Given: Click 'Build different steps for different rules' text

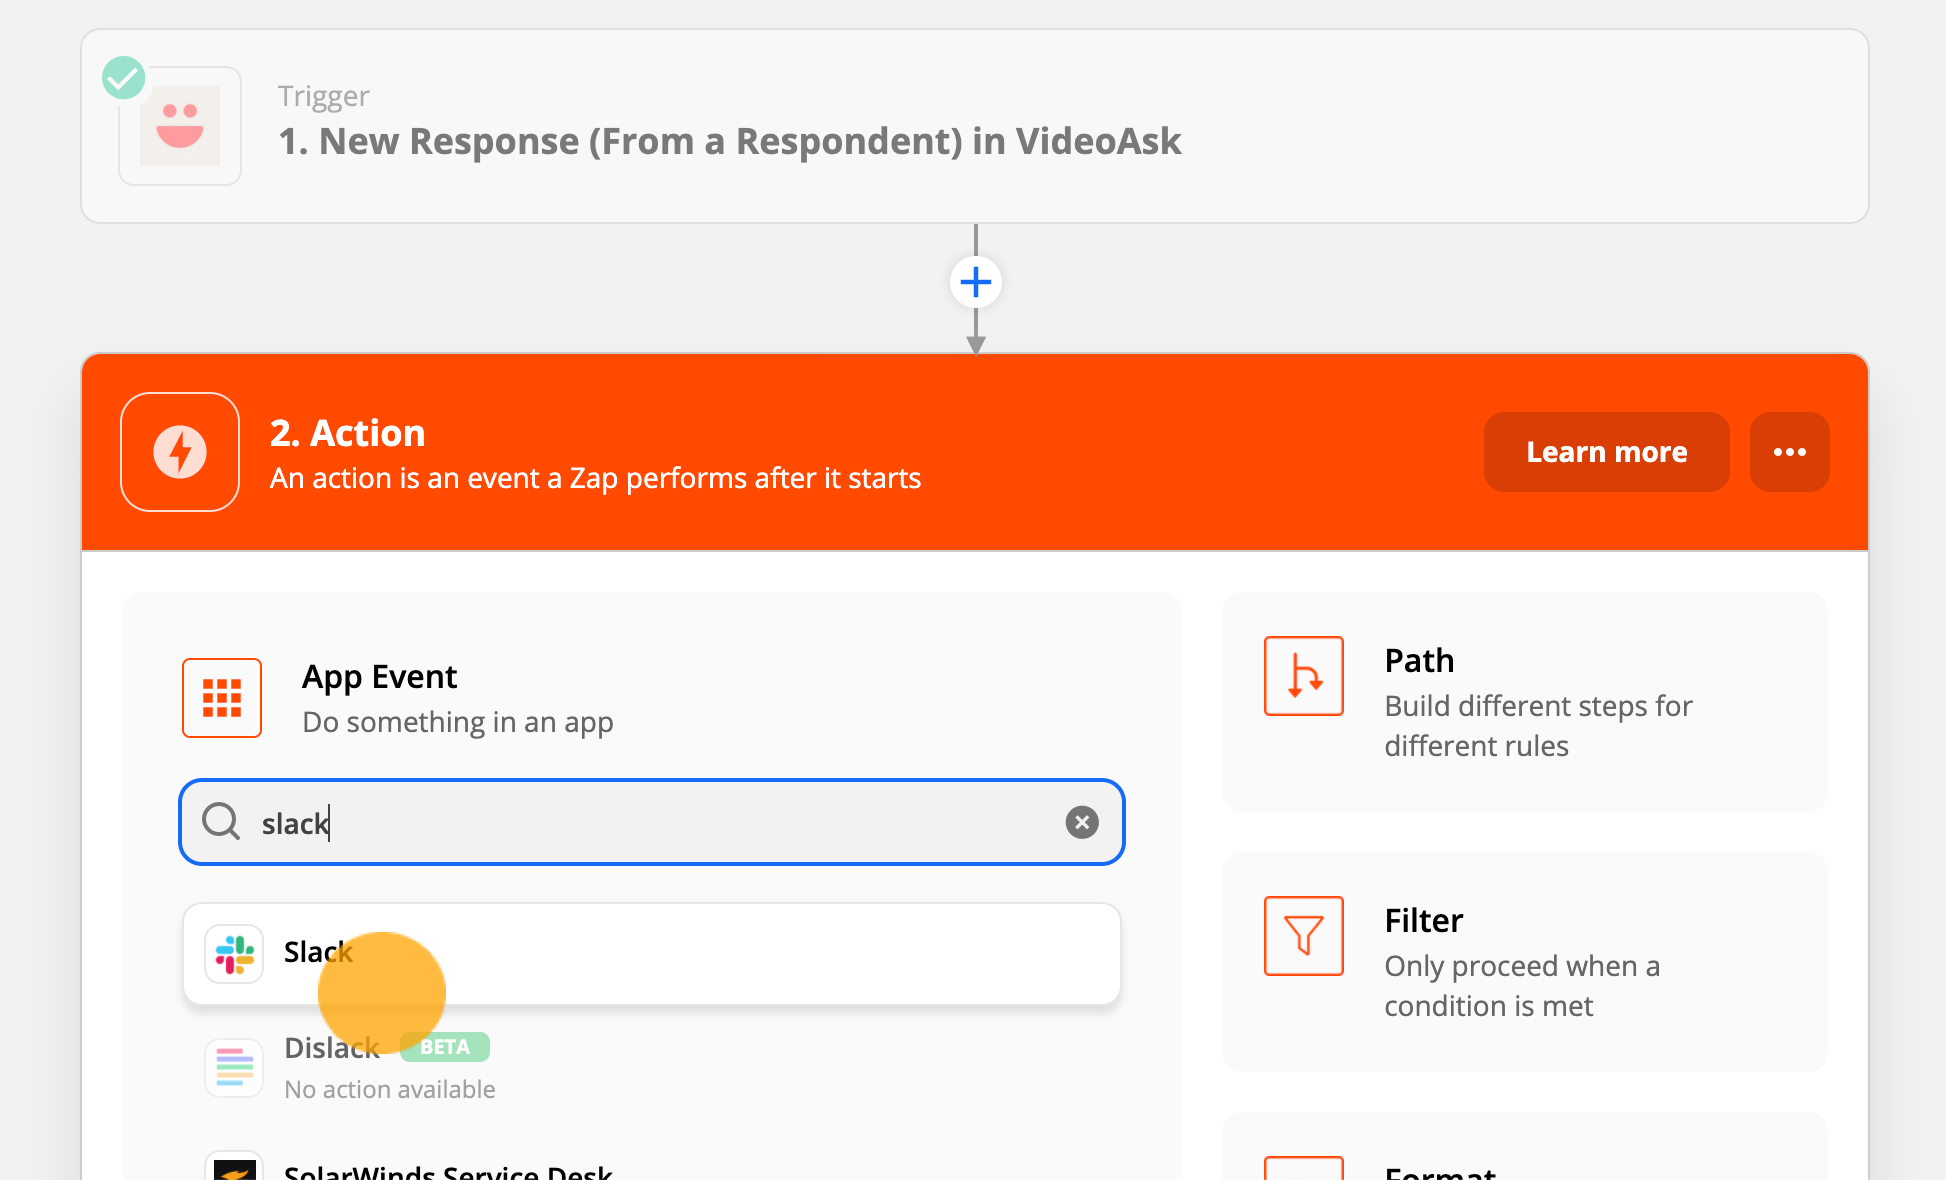Looking at the screenshot, I should 1538,726.
